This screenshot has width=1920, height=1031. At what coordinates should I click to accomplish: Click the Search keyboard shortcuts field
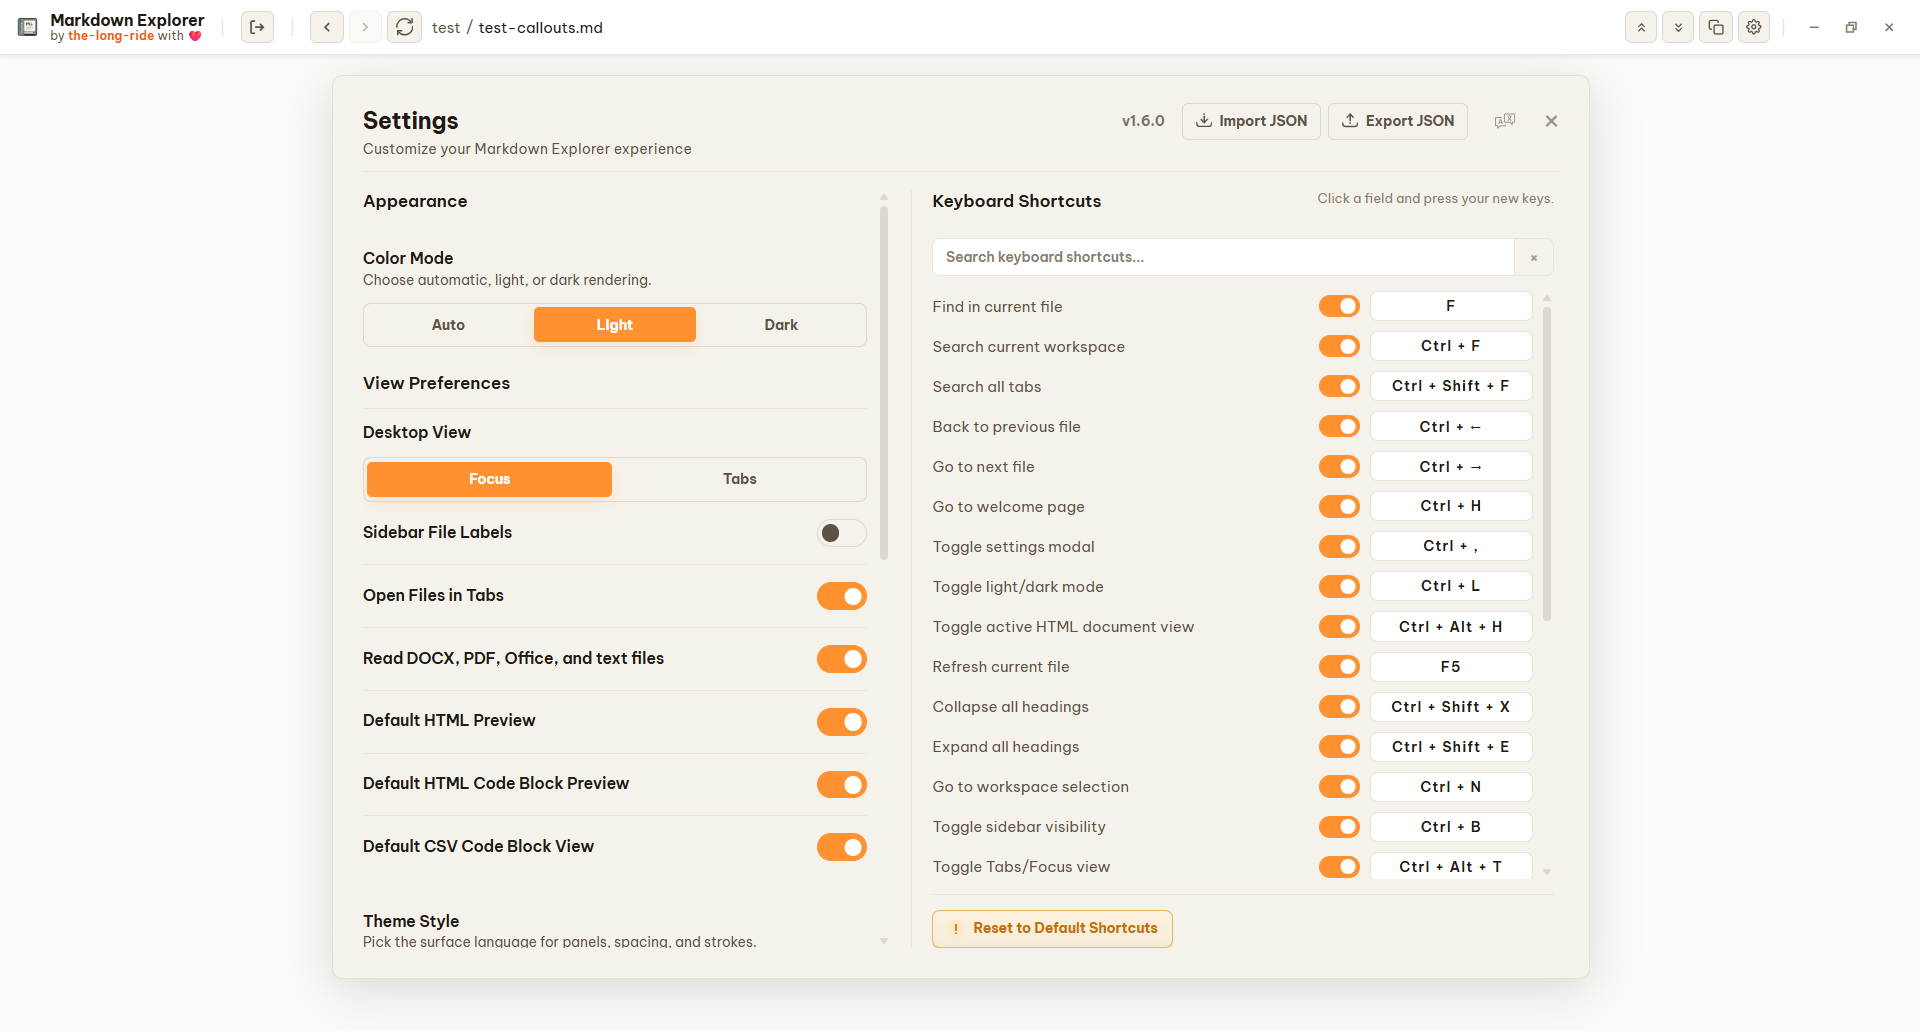tap(1223, 257)
